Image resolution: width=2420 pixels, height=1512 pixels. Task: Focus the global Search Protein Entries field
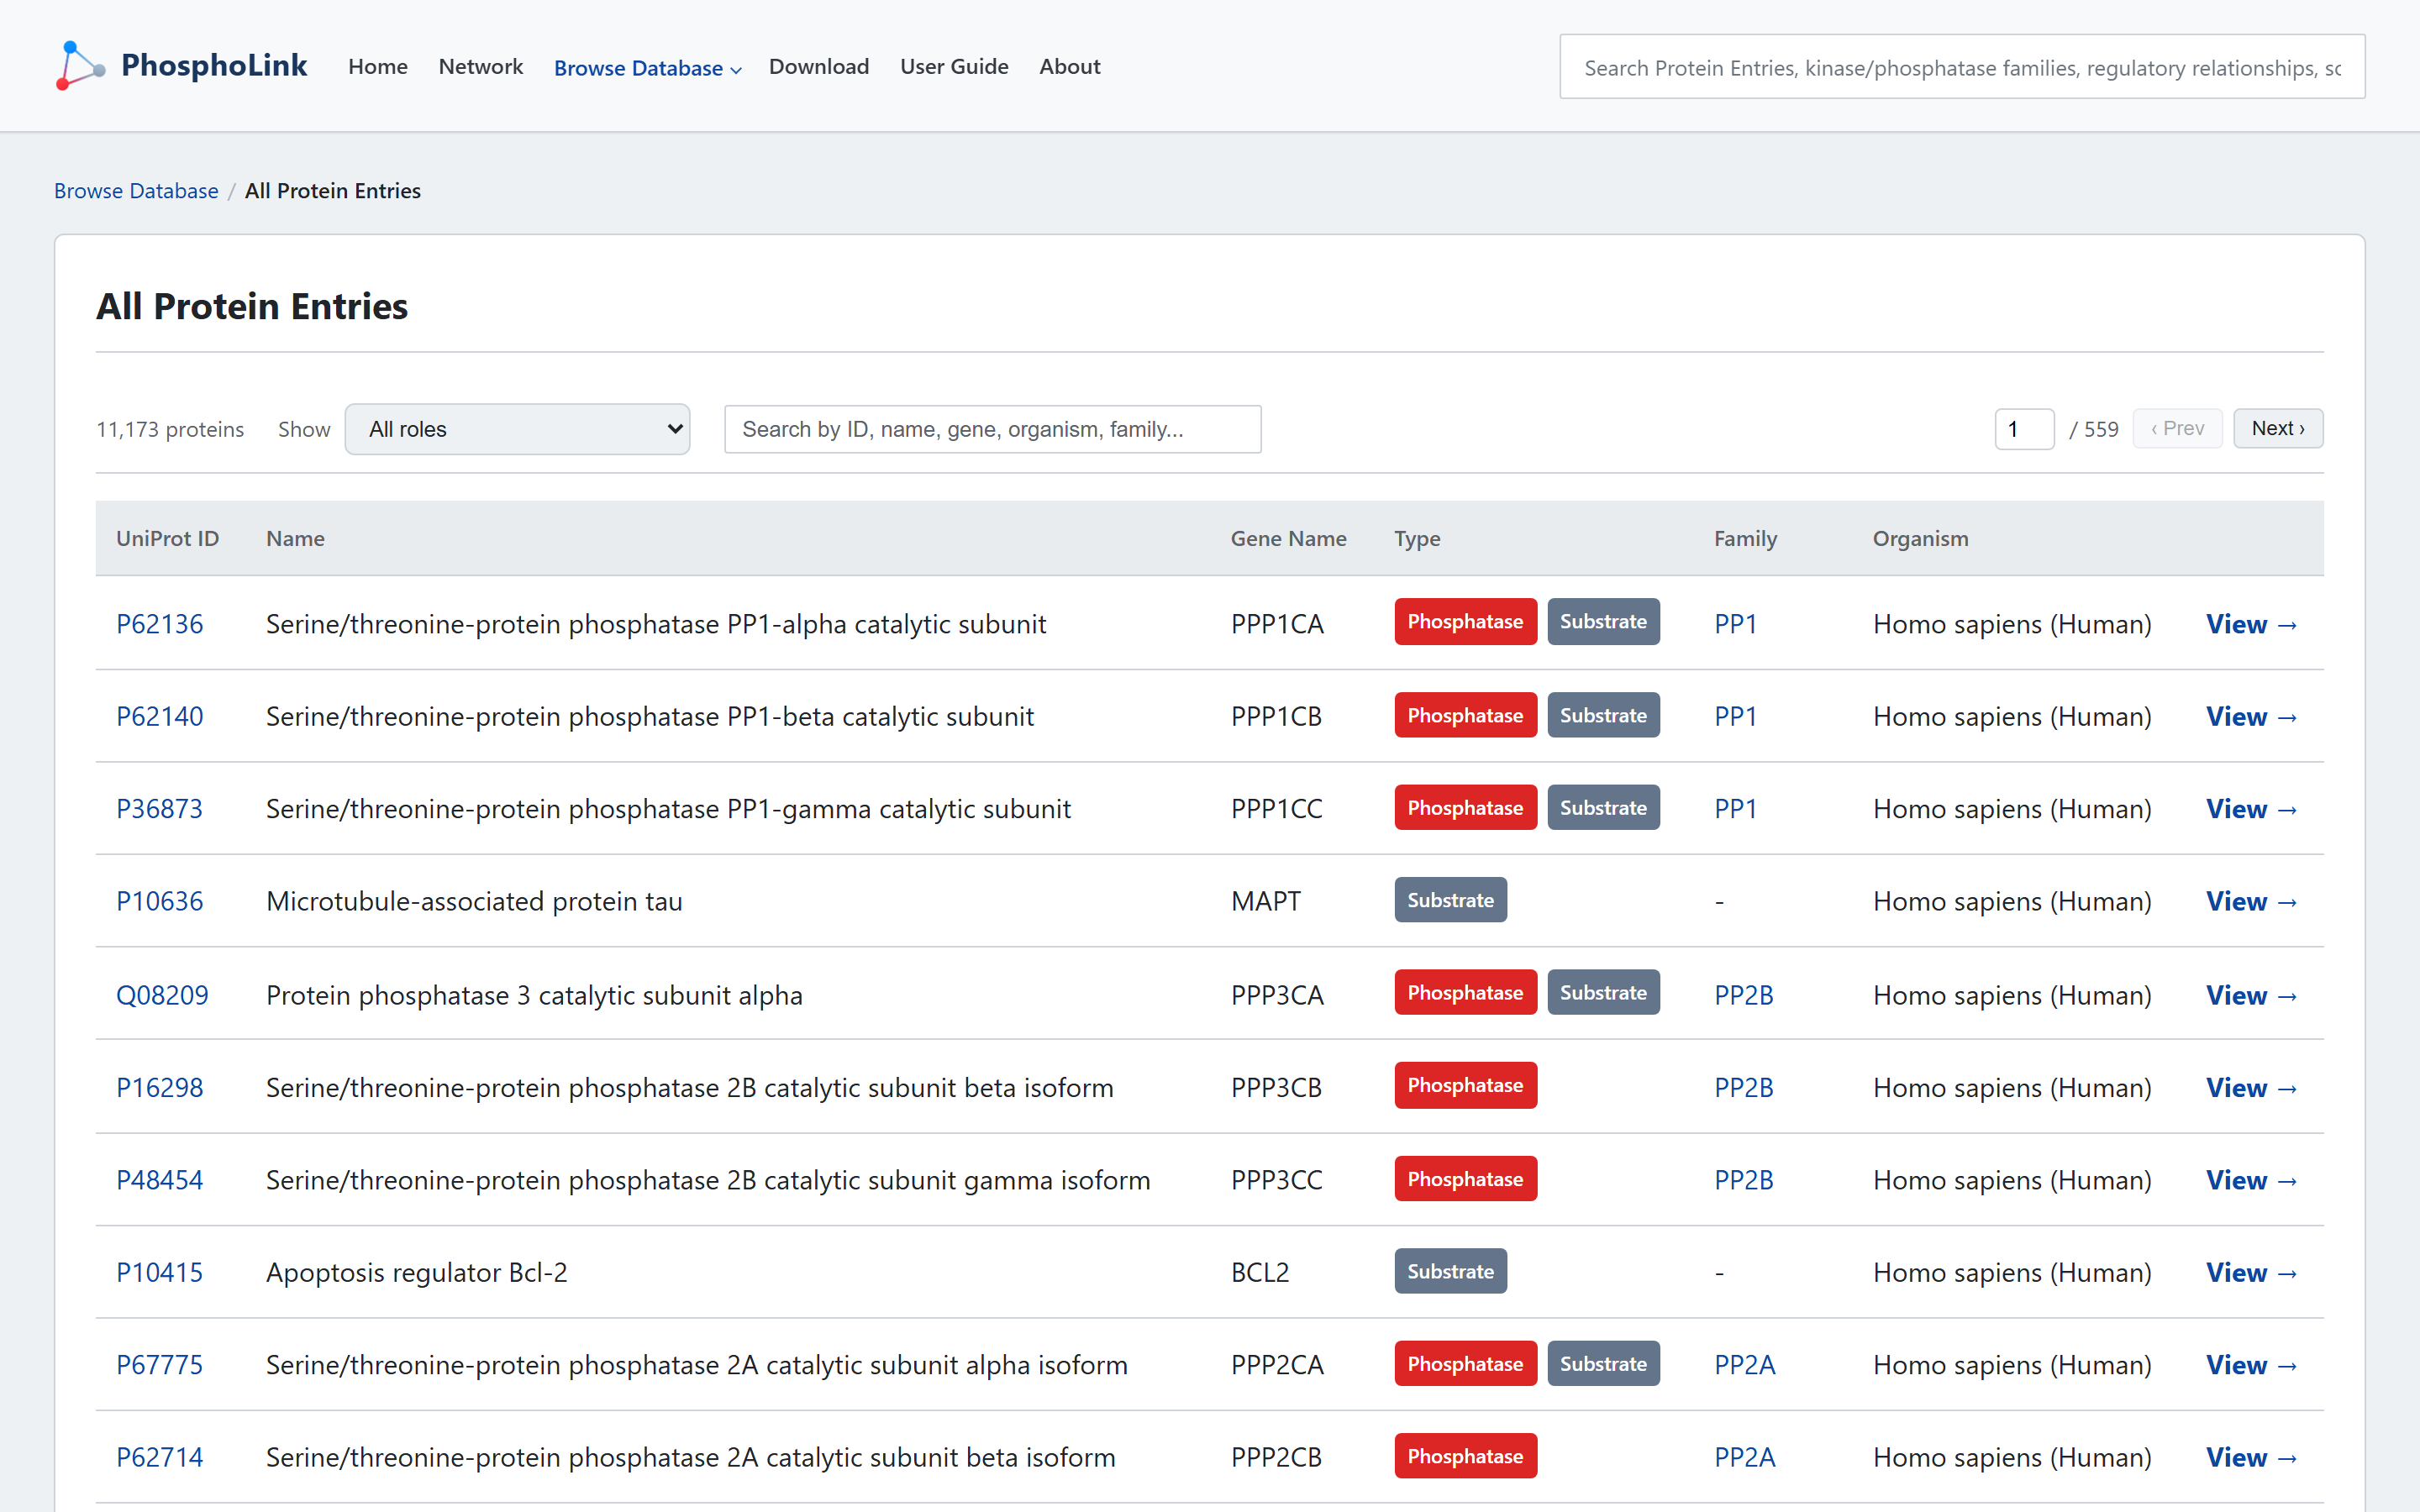coord(1962,67)
